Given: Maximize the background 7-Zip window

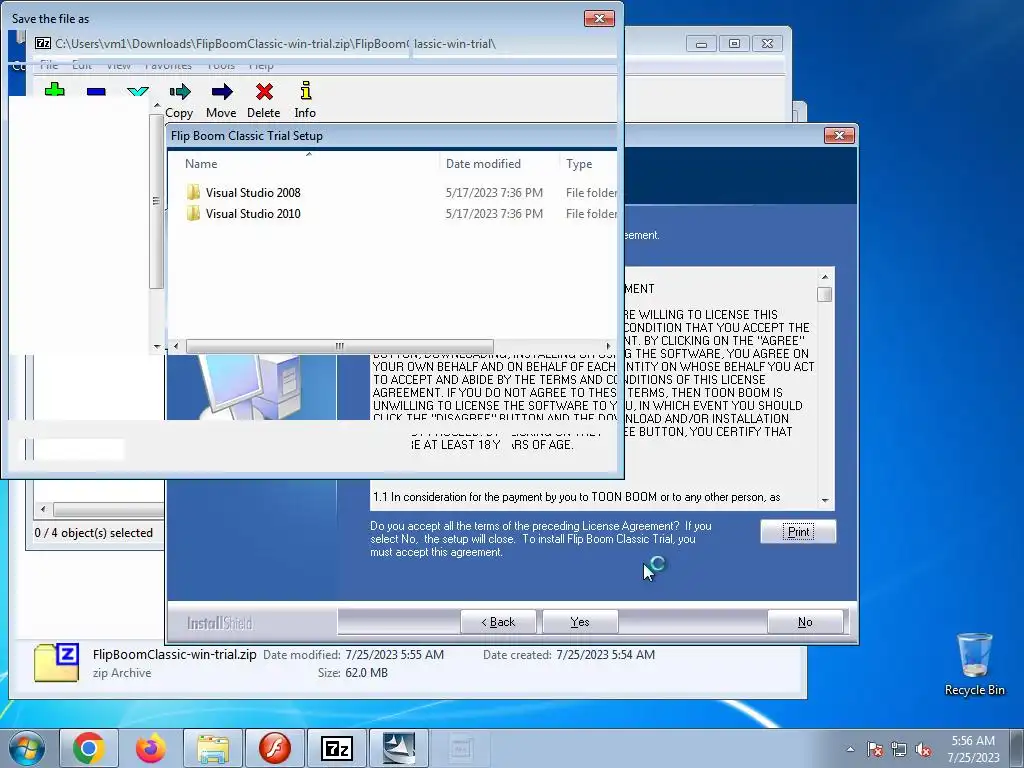Looking at the screenshot, I should [x=734, y=44].
